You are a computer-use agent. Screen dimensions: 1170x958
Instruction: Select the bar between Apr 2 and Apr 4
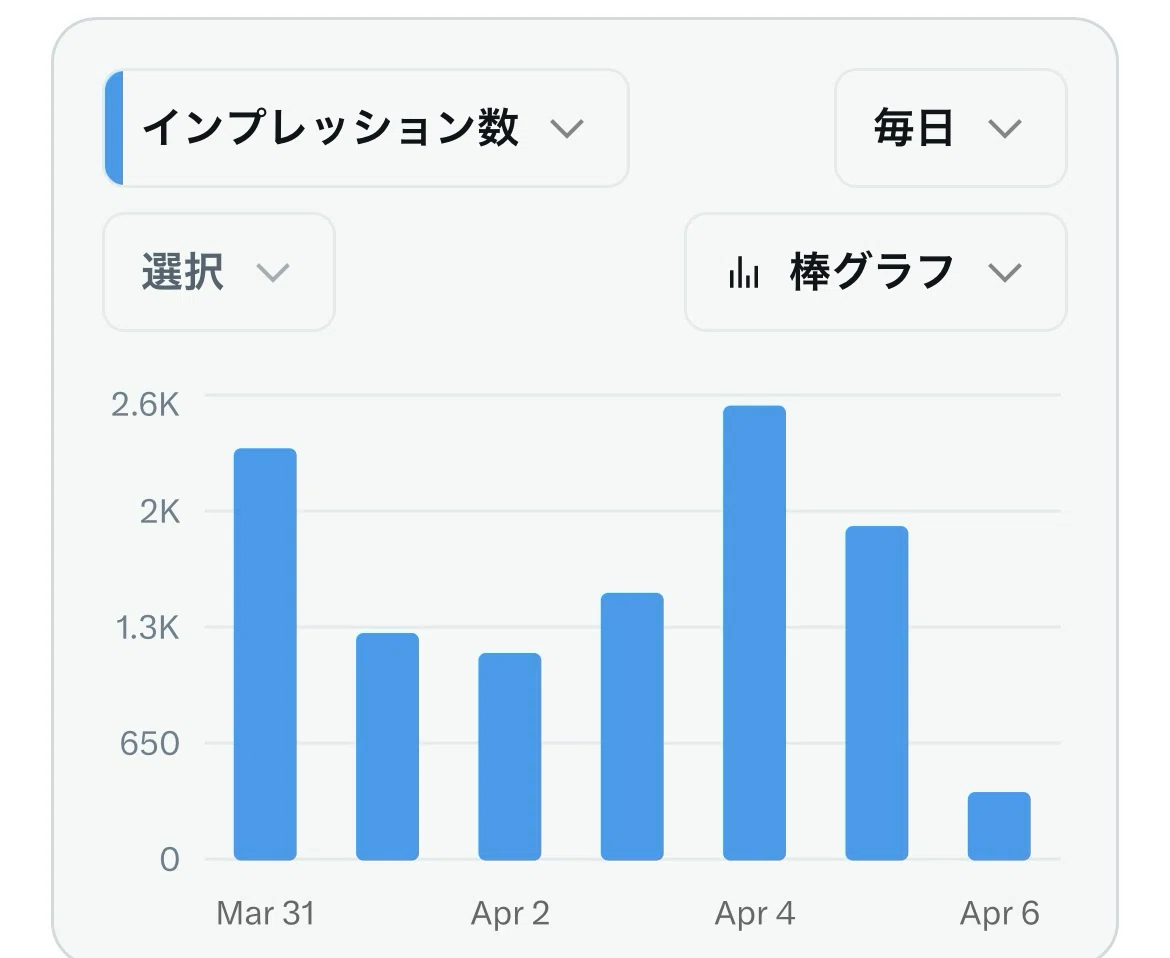[x=632, y=727]
